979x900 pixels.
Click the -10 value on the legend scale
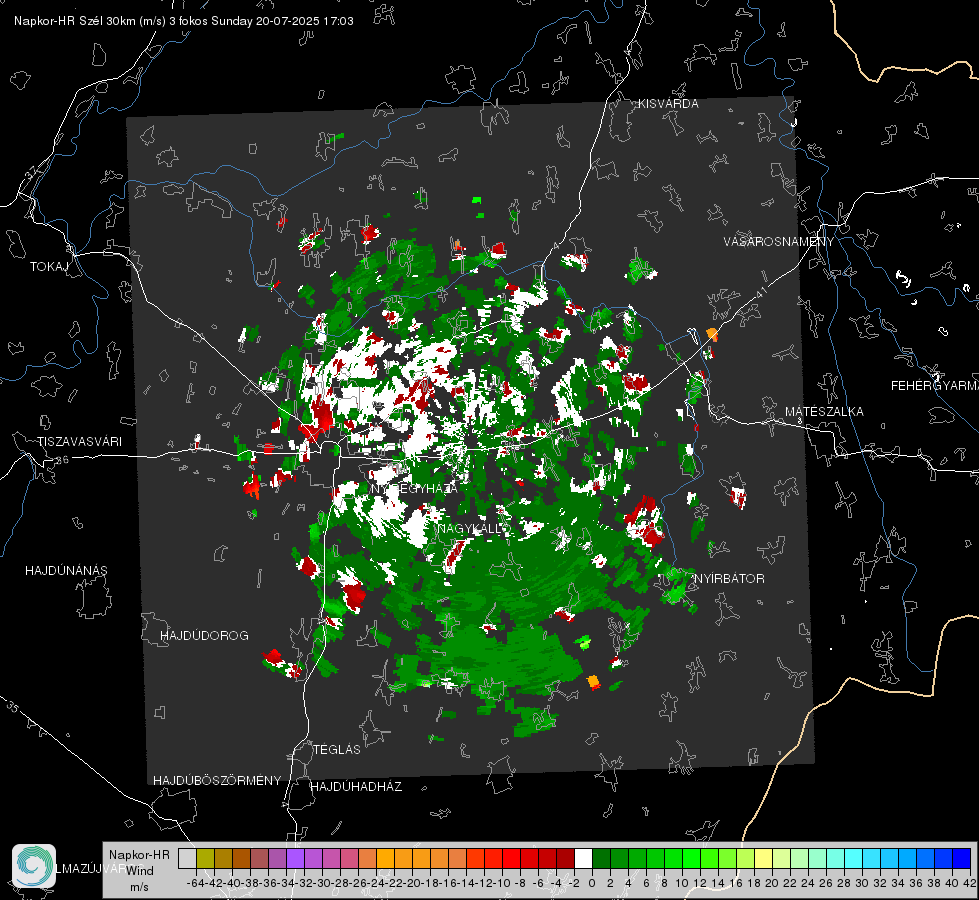coord(502,883)
